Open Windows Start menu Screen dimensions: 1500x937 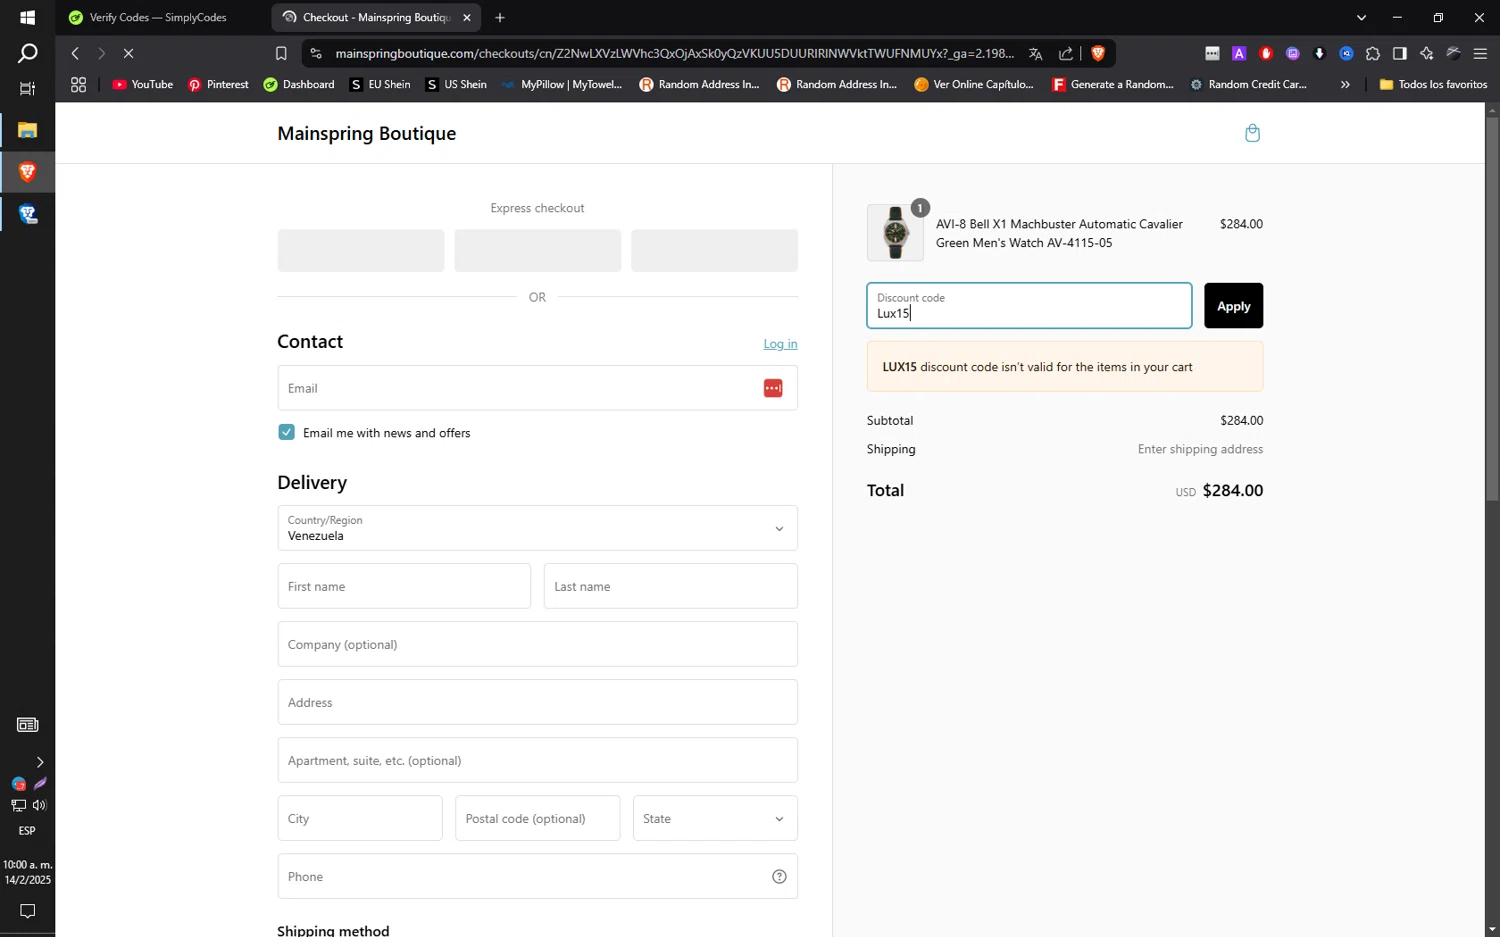click(27, 17)
